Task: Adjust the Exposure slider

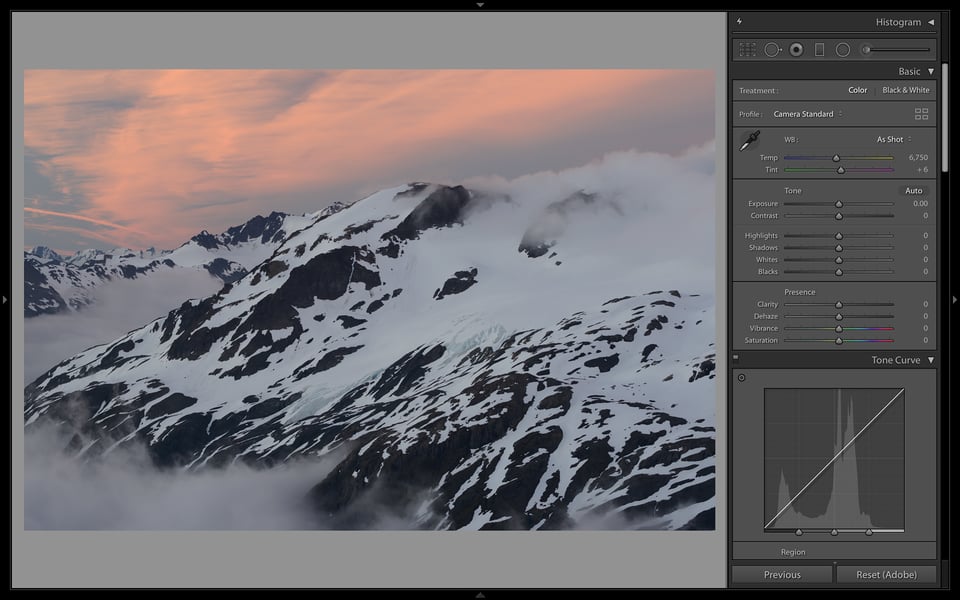Action: [x=839, y=204]
